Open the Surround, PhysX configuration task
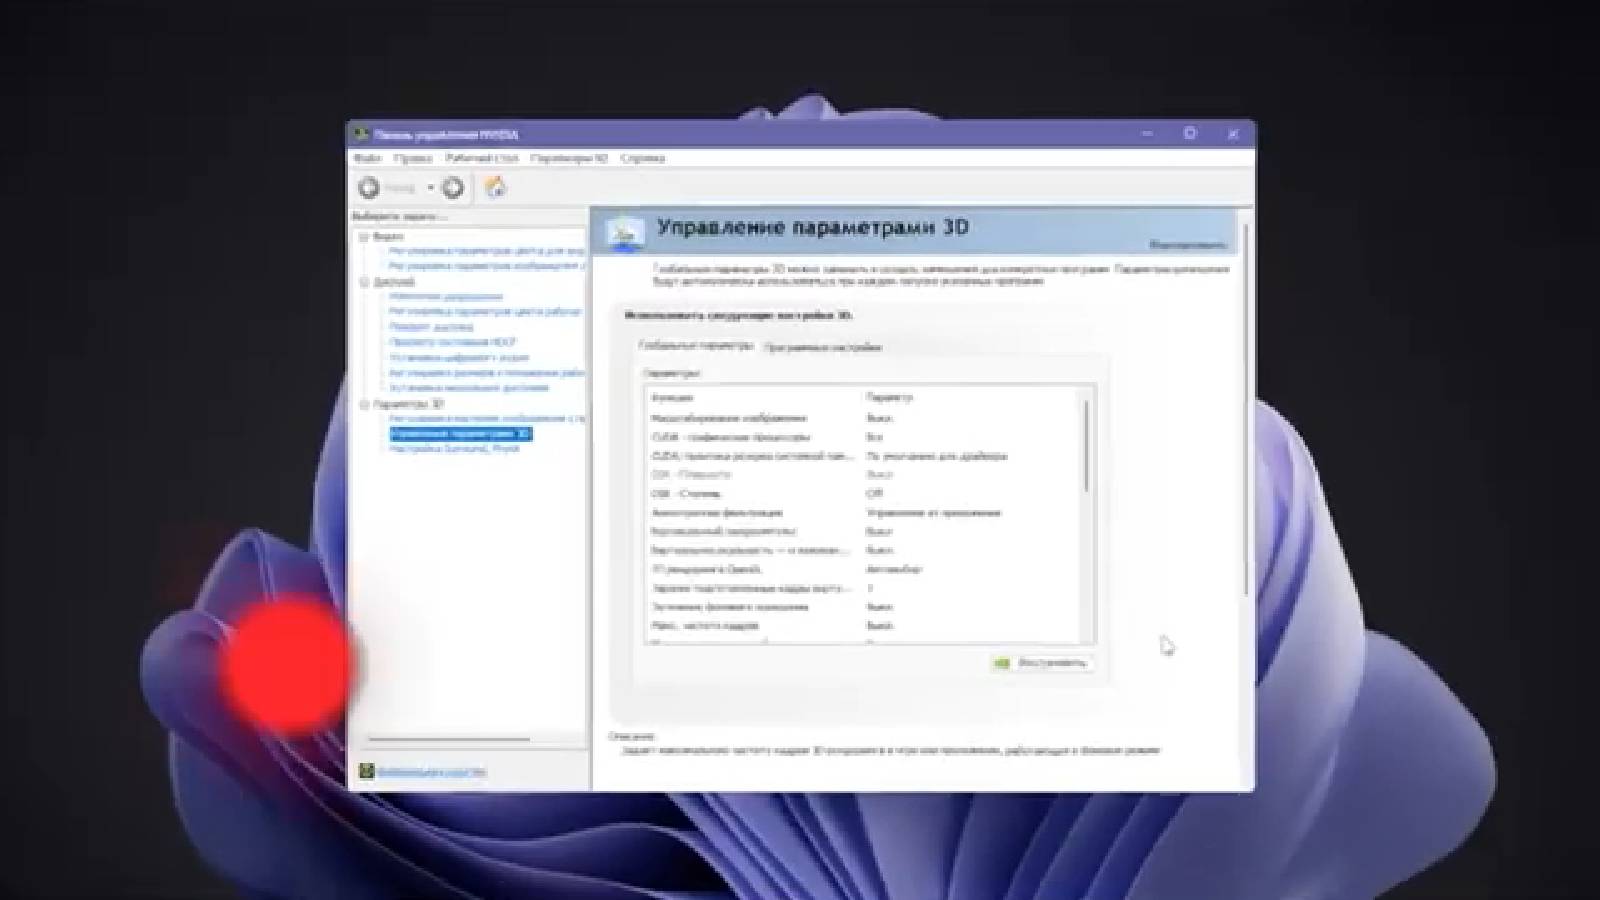The height and width of the screenshot is (900, 1600). point(454,449)
